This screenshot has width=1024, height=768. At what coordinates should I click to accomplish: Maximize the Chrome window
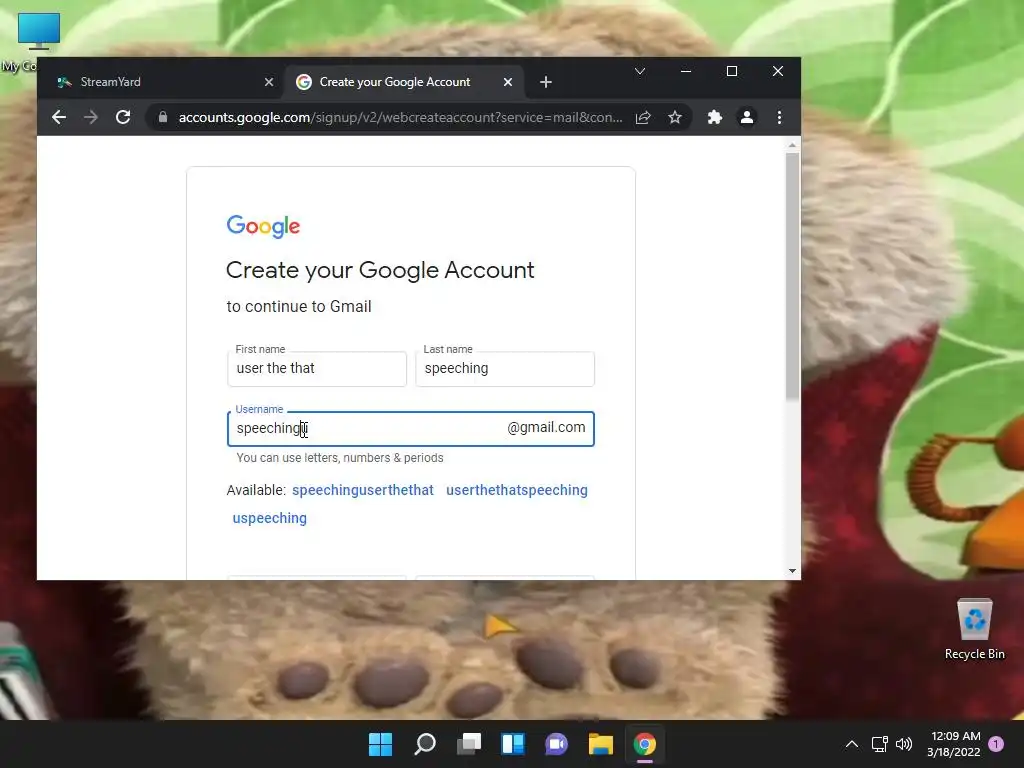(x=732, y=71)
